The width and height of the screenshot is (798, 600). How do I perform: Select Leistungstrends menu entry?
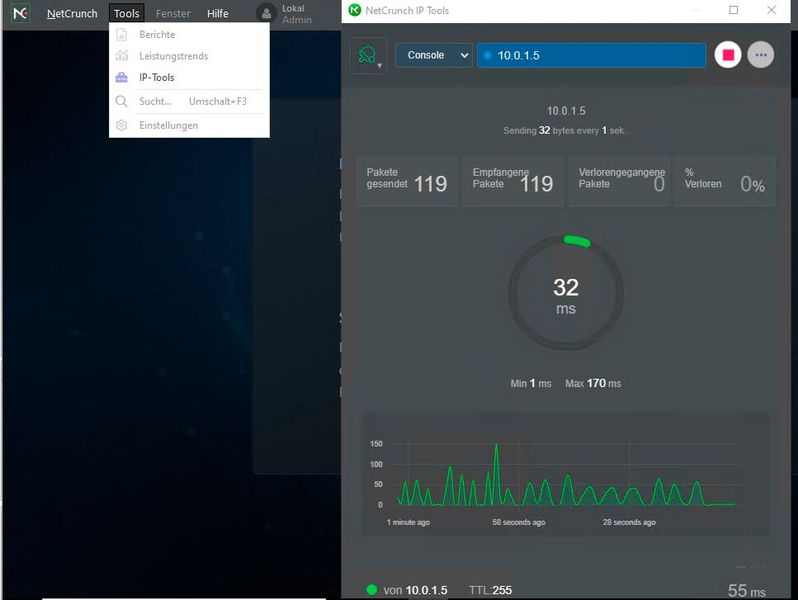click(189, 56)
